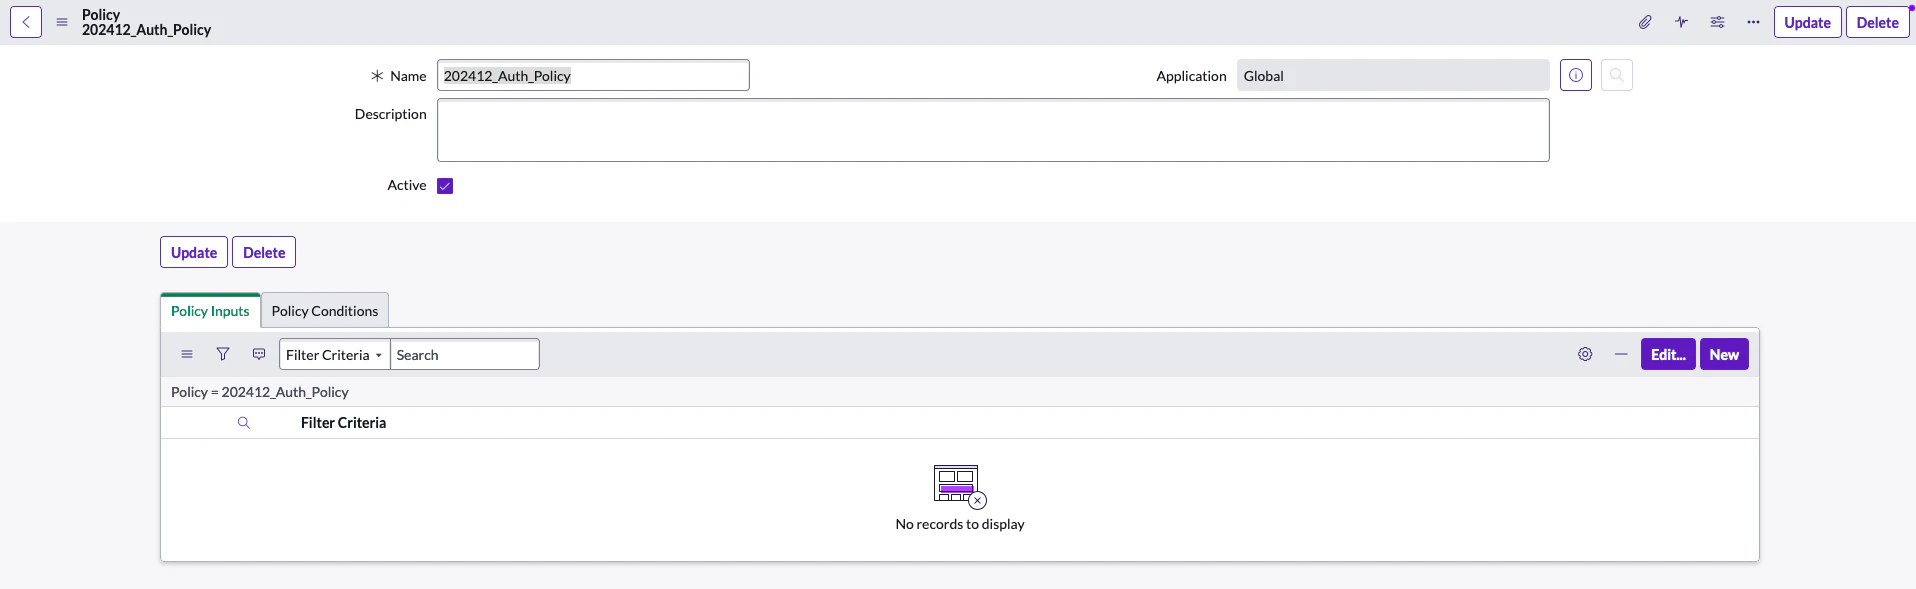
Task: Click the Delete button in the top header
Action: click(1877, 22)
